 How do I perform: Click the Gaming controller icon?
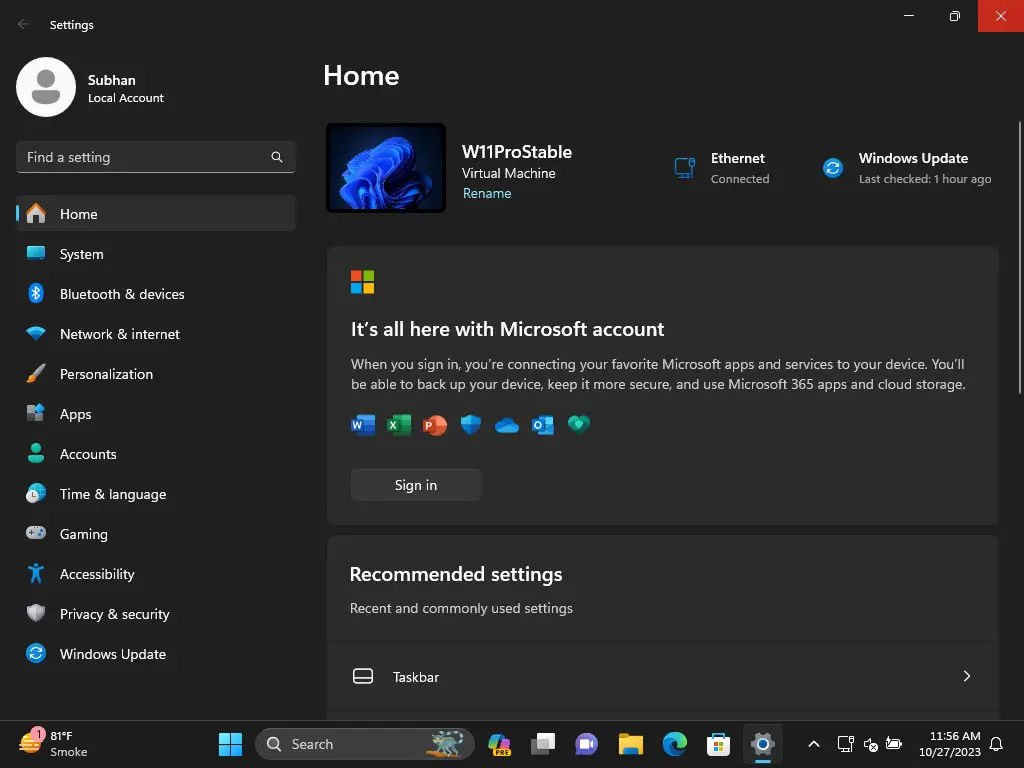point(36,533)
